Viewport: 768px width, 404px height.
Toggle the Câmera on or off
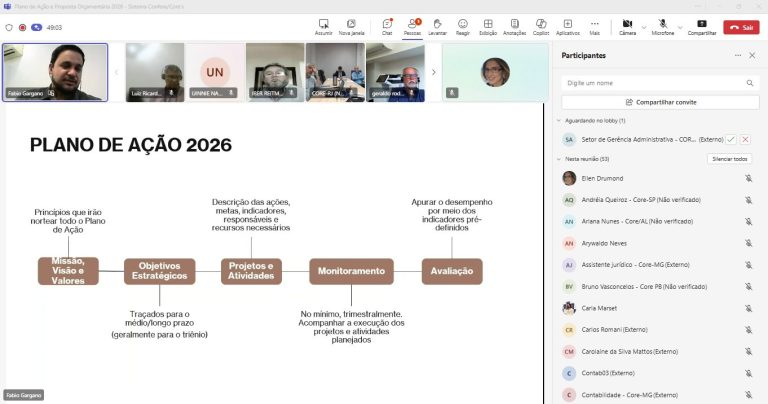(627, 26)
